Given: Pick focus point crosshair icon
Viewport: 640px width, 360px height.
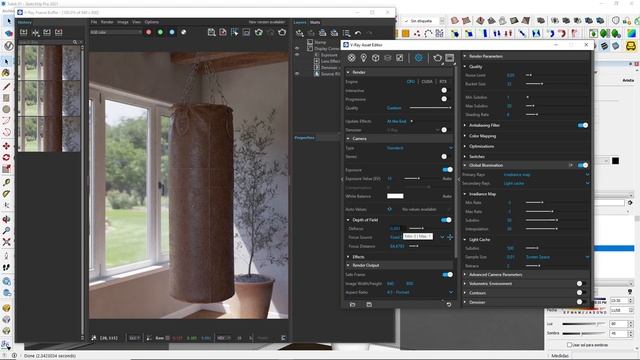Looking at the screenshot, I should (450, 237).
